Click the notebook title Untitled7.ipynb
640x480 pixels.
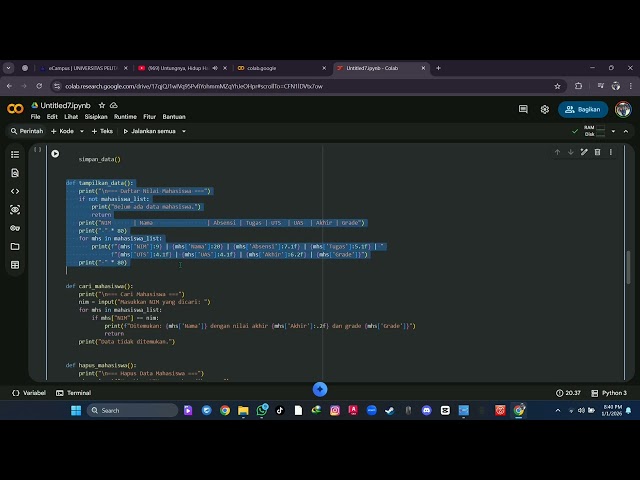pos(65,105)
